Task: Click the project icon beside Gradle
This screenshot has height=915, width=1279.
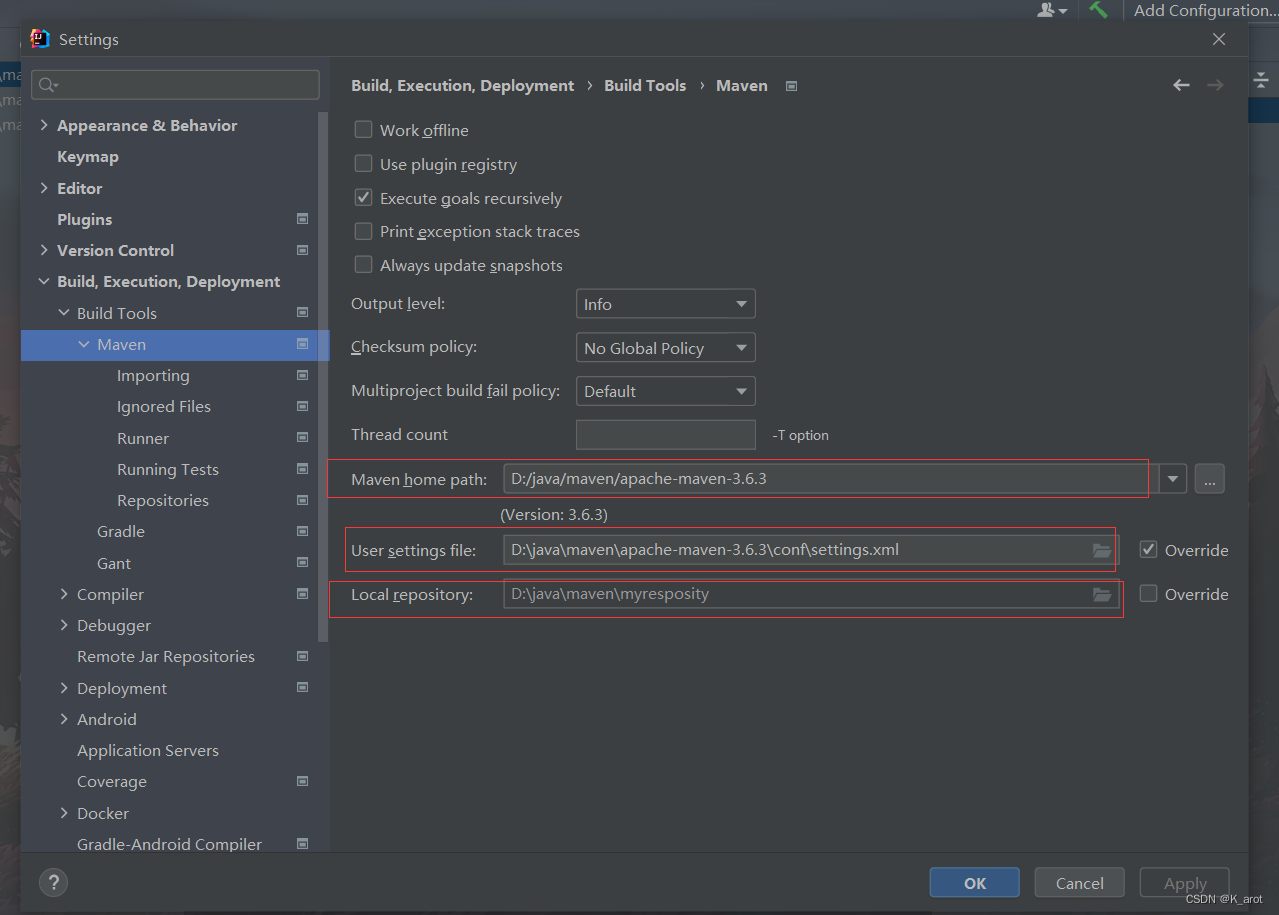Action: pyautogui.click(x=303, y=531)
